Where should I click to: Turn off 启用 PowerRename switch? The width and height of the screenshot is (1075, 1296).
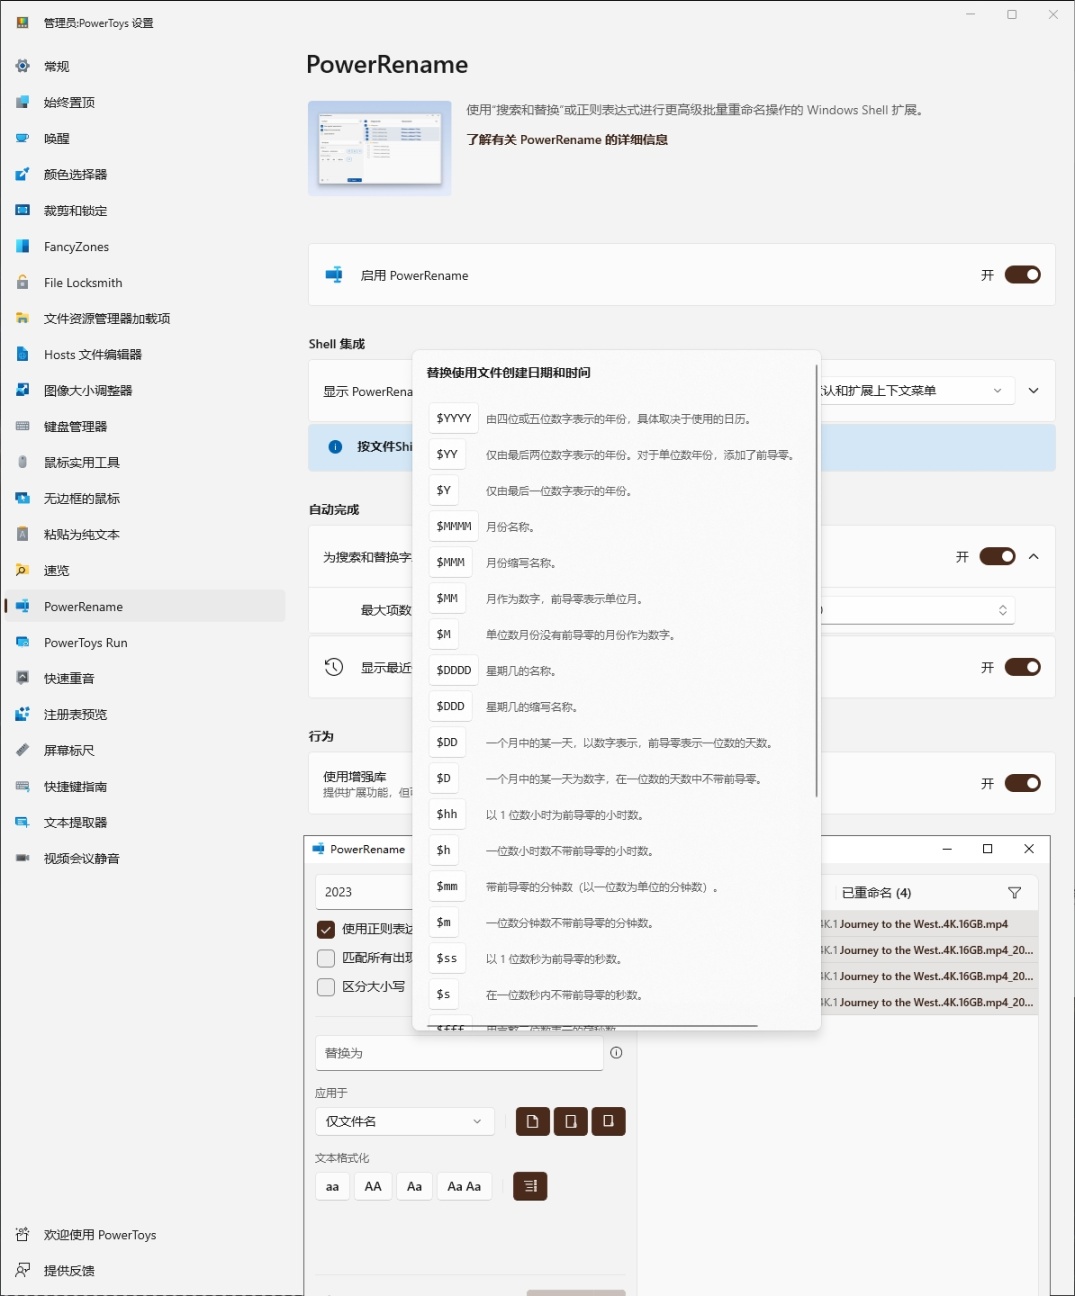1022,275
